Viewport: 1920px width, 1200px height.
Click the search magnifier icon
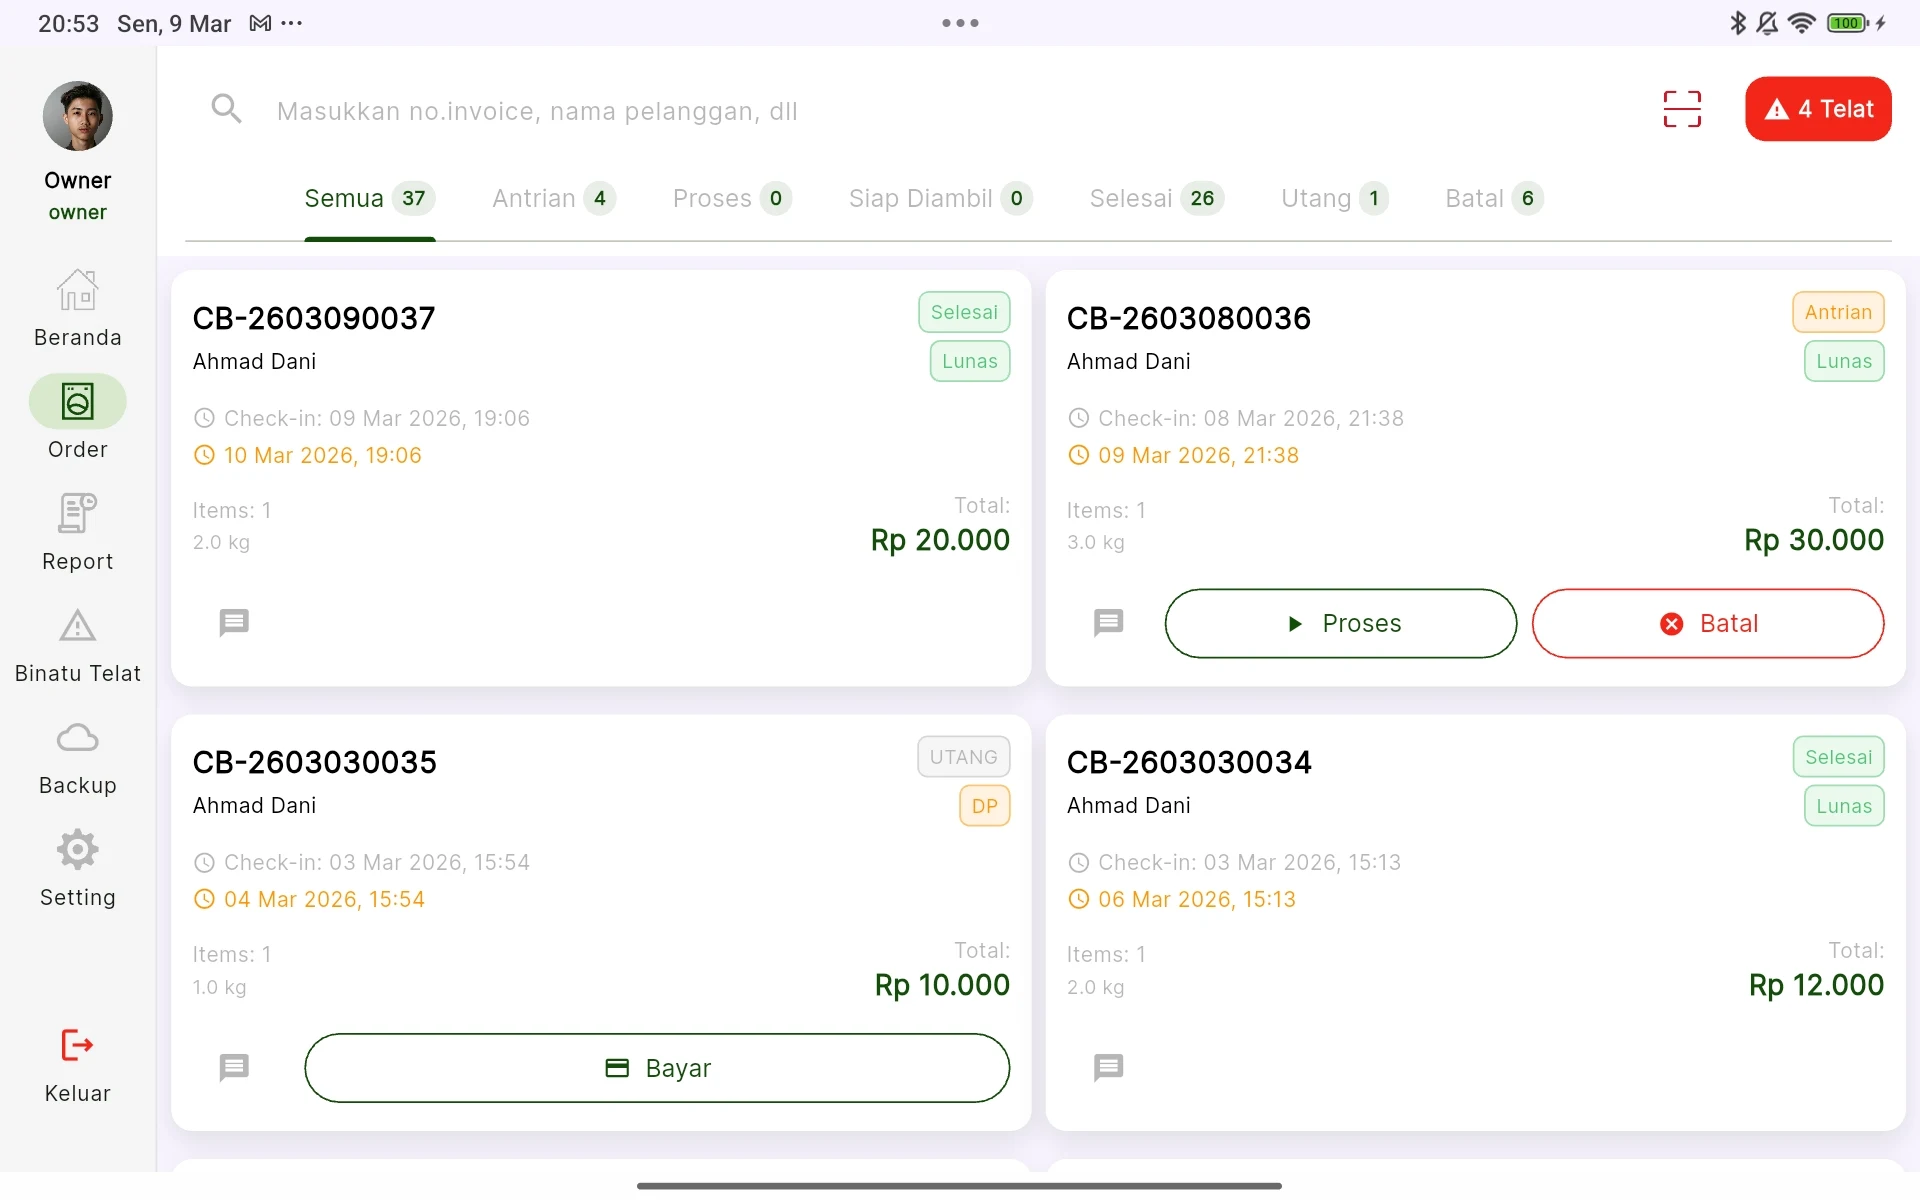pyautogui.click(x=227, y=109)
